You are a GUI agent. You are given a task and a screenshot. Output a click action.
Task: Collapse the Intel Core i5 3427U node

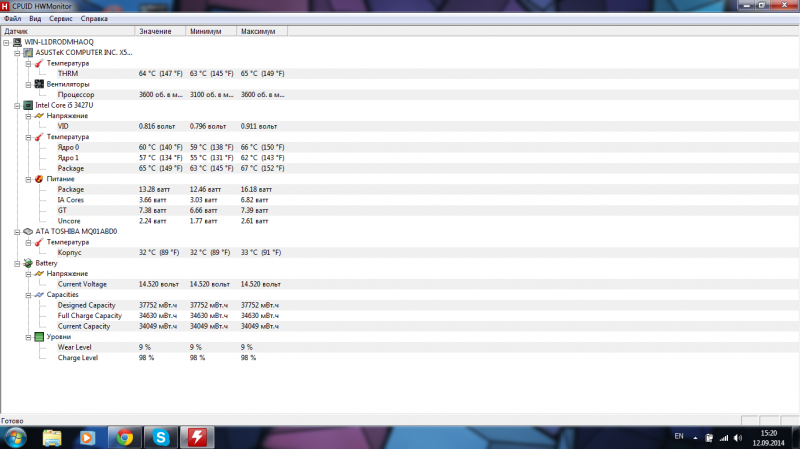point(17,106)
